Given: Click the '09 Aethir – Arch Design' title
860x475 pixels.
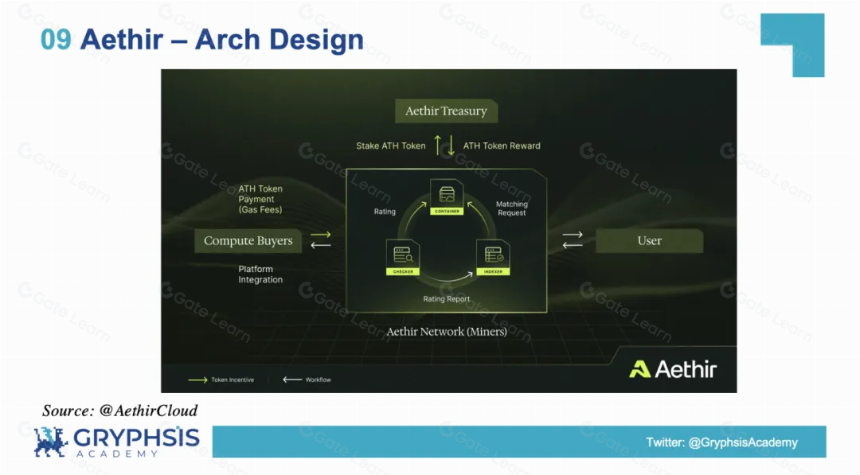Looking at the screenshot, I should coord(202,39).
